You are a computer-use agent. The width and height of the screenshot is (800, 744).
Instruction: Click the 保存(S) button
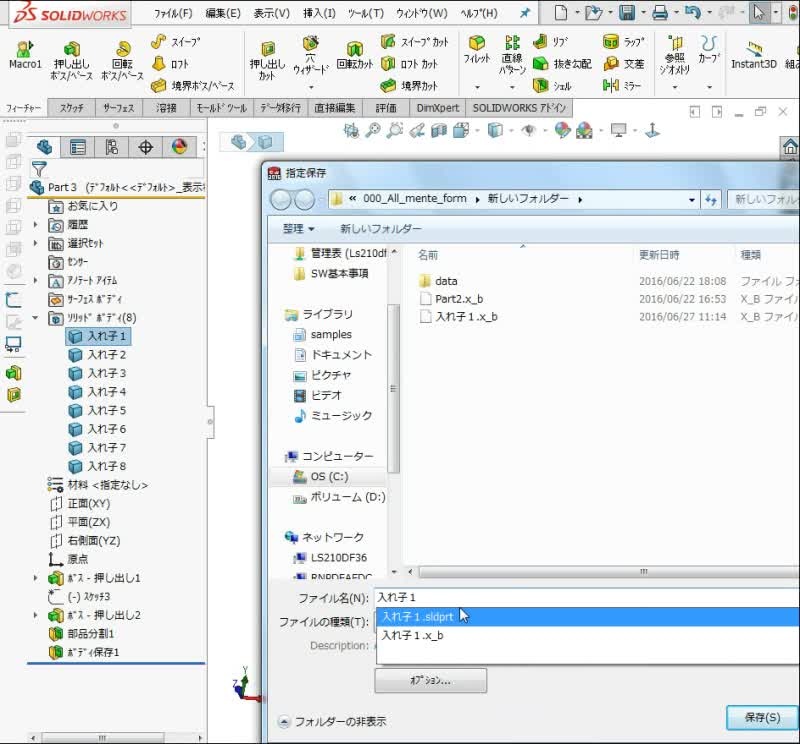point(762,717)
